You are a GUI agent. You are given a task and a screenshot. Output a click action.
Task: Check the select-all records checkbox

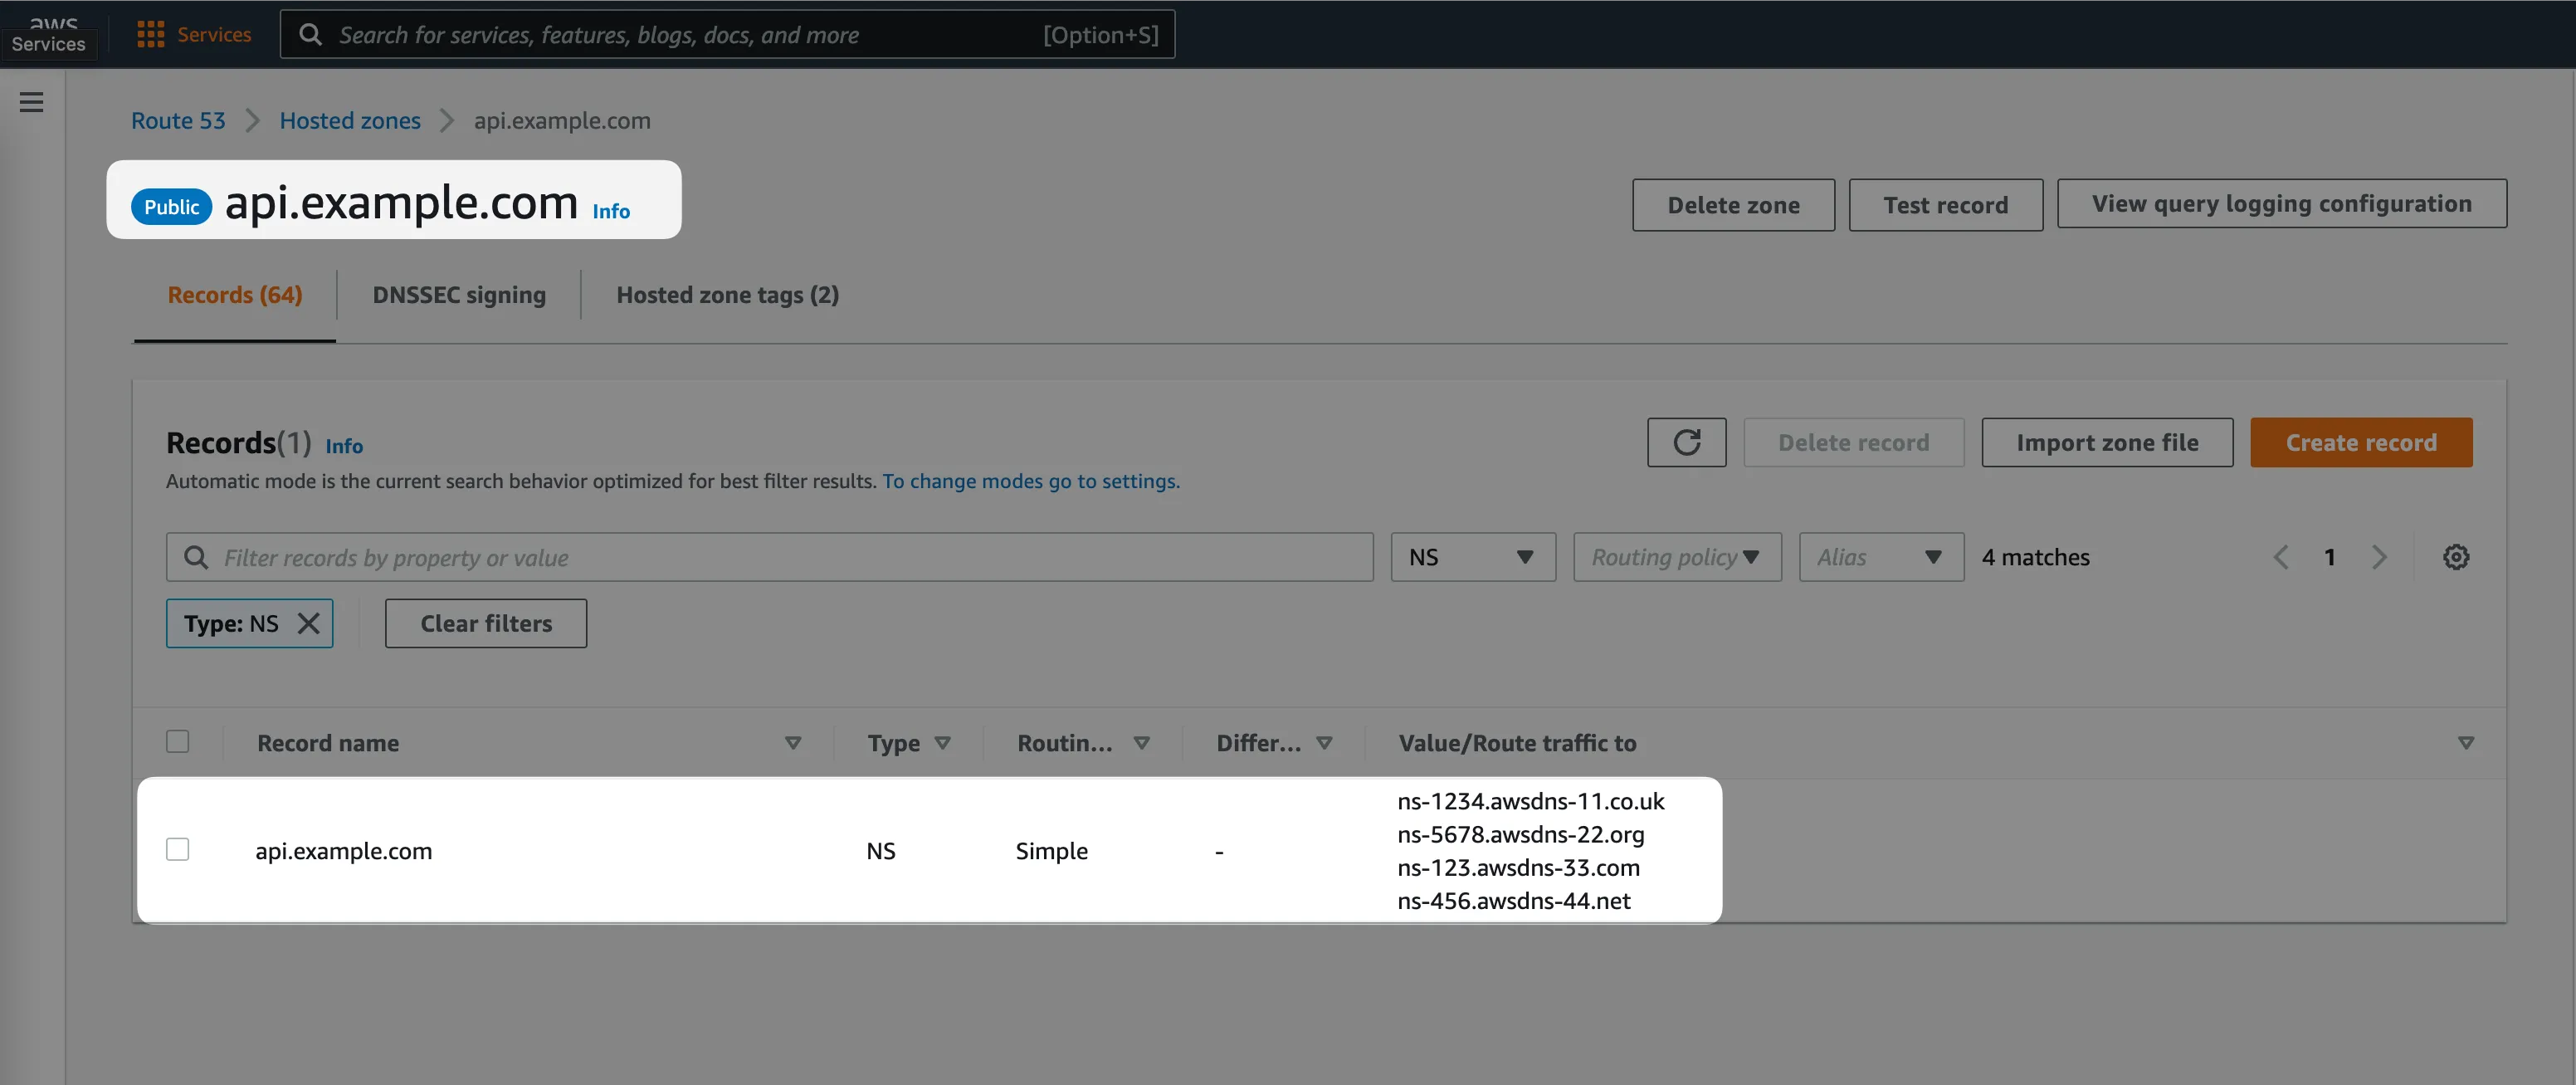pos(178,742)
